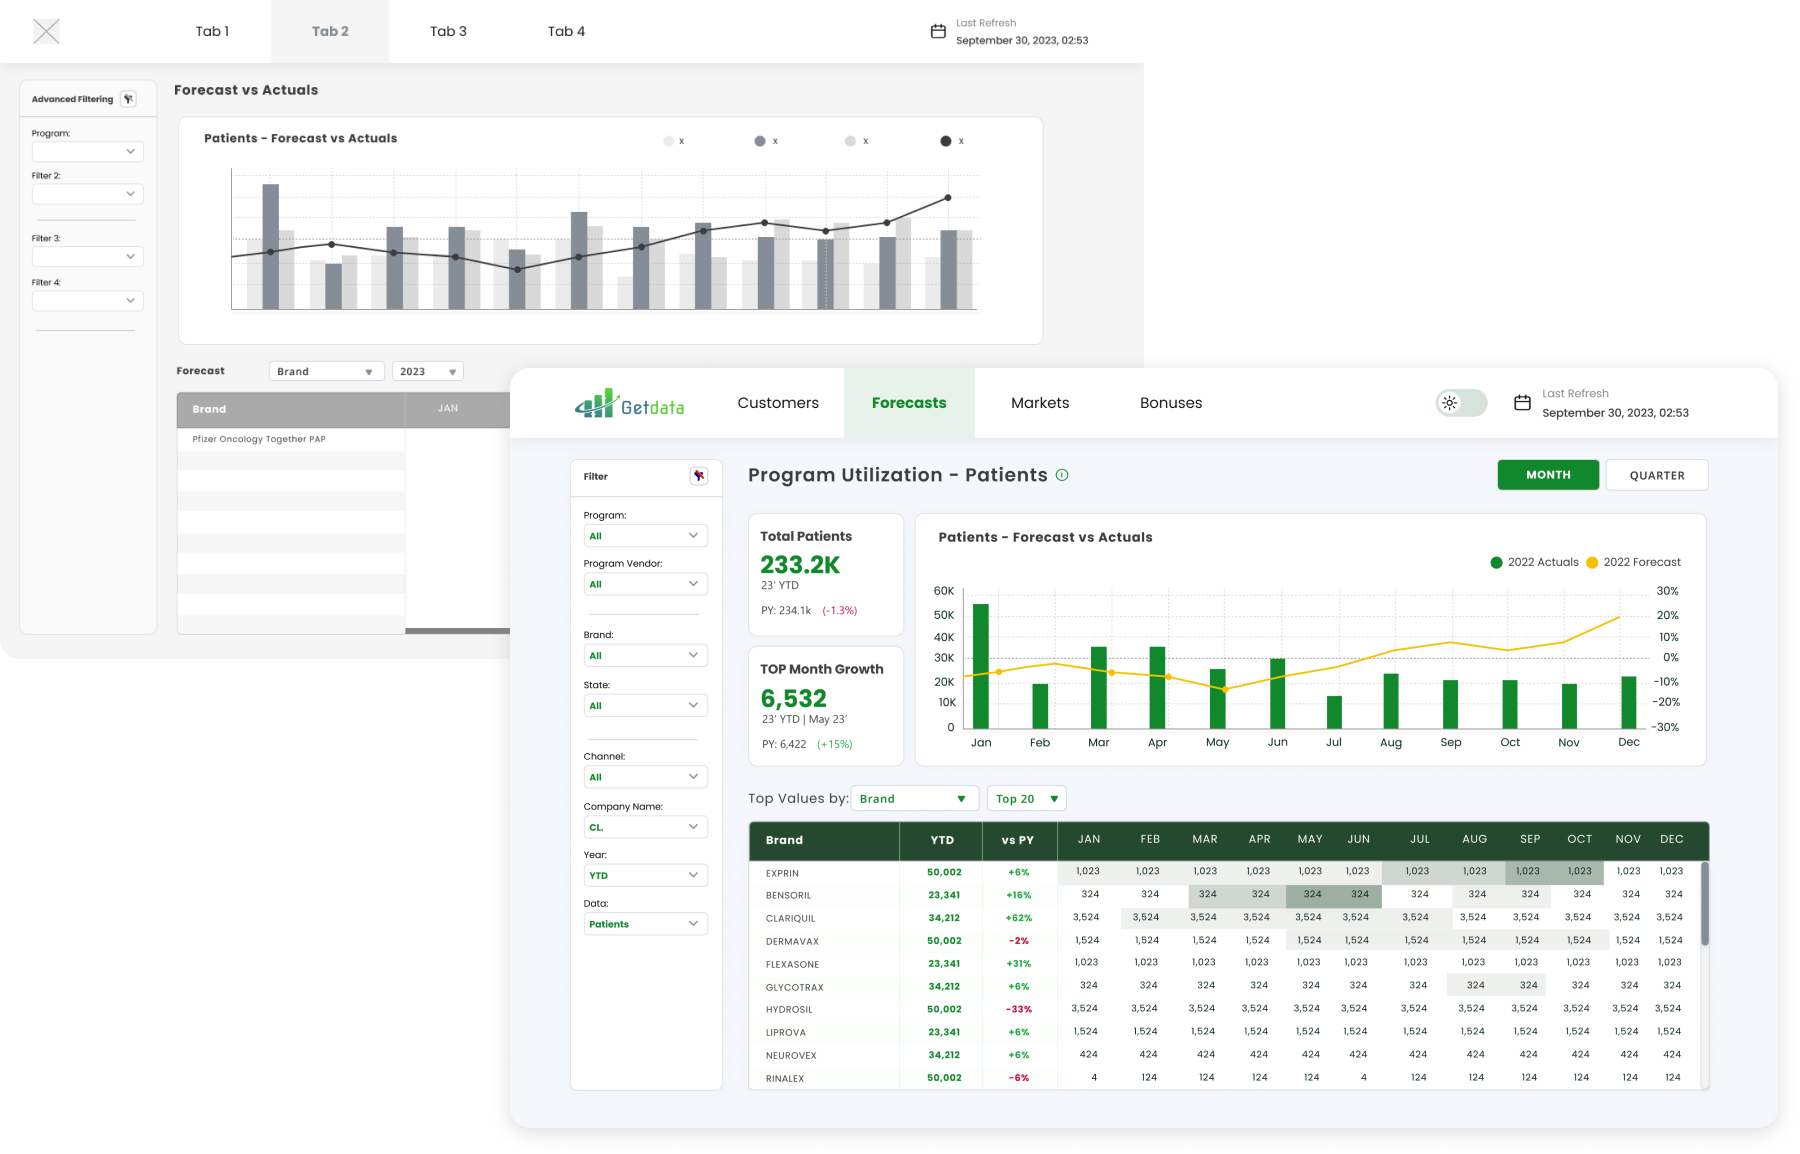Click the Advanced Filtering clear icon

128,99
